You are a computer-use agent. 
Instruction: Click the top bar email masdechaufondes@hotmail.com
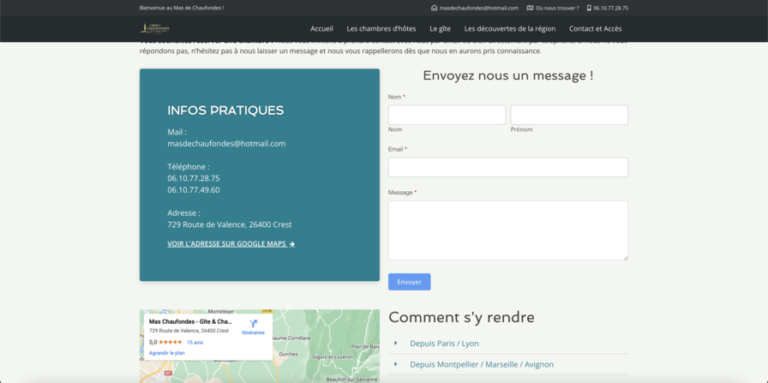[479, 8]
